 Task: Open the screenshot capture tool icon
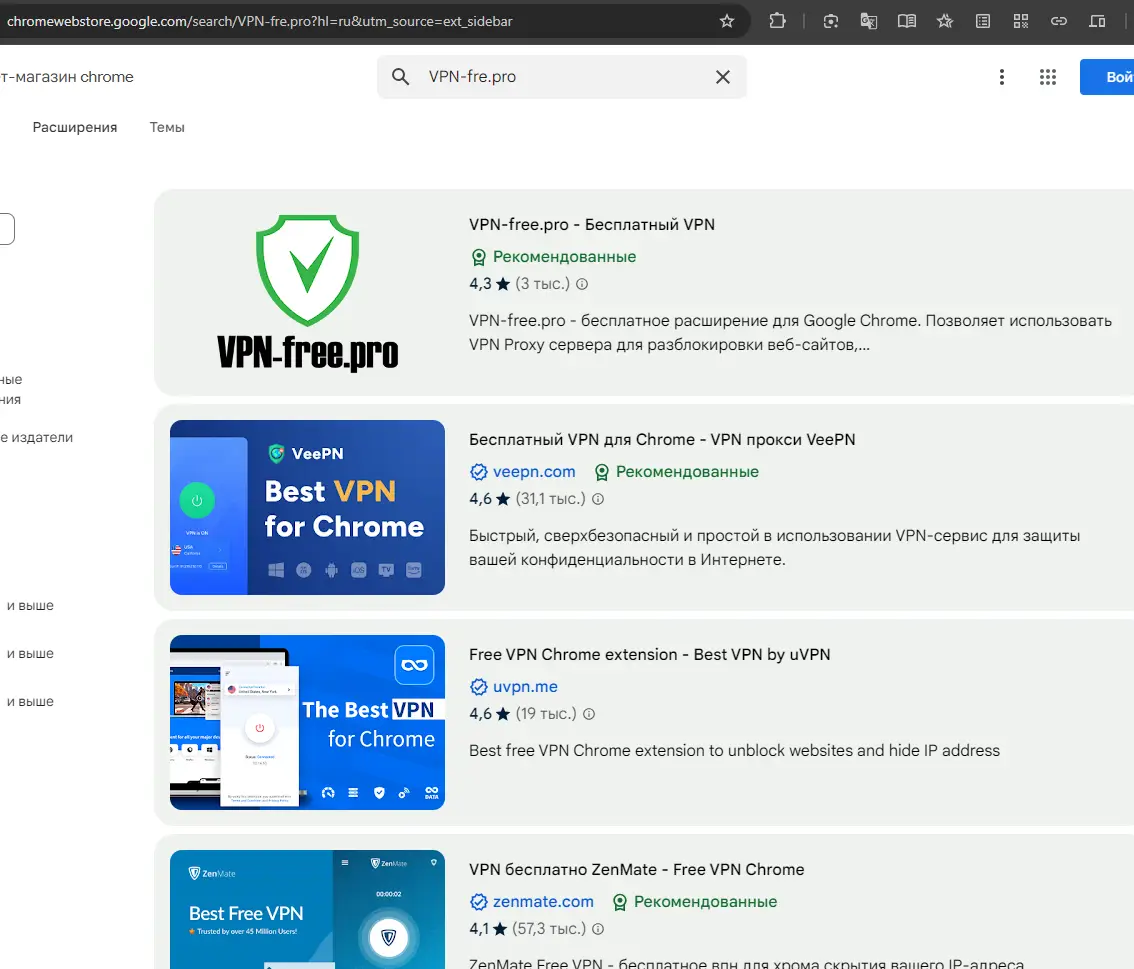pyautogui.click(x=831, y=21)
